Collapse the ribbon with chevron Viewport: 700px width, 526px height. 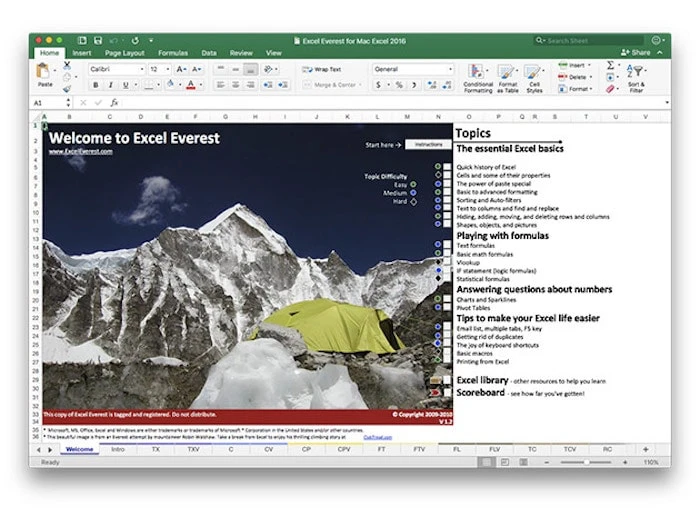[x=660, y=53]
